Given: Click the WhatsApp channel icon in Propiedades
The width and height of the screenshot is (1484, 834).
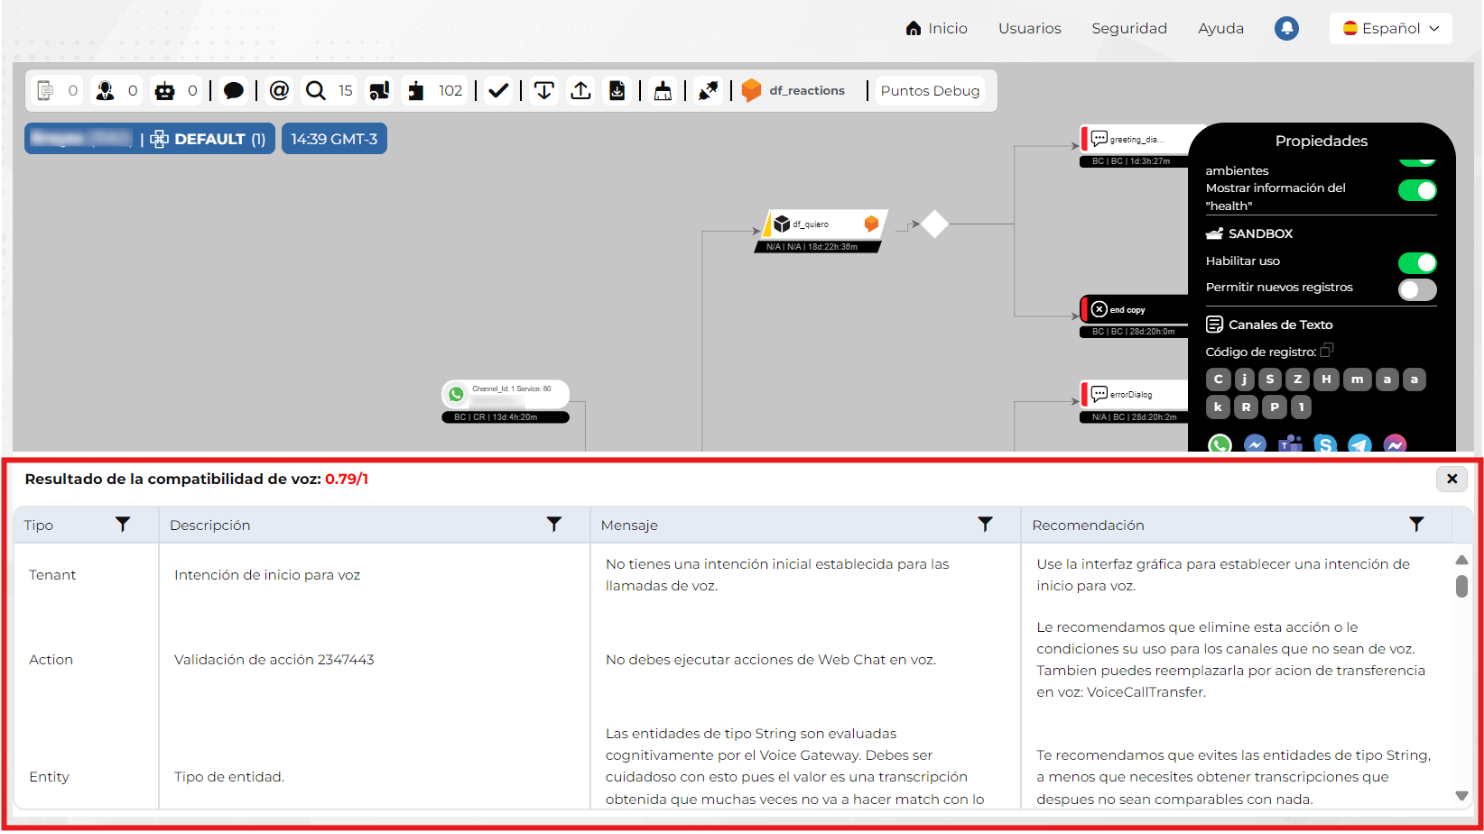Looking at the screenshot, I should click(x=1220, y=444).
